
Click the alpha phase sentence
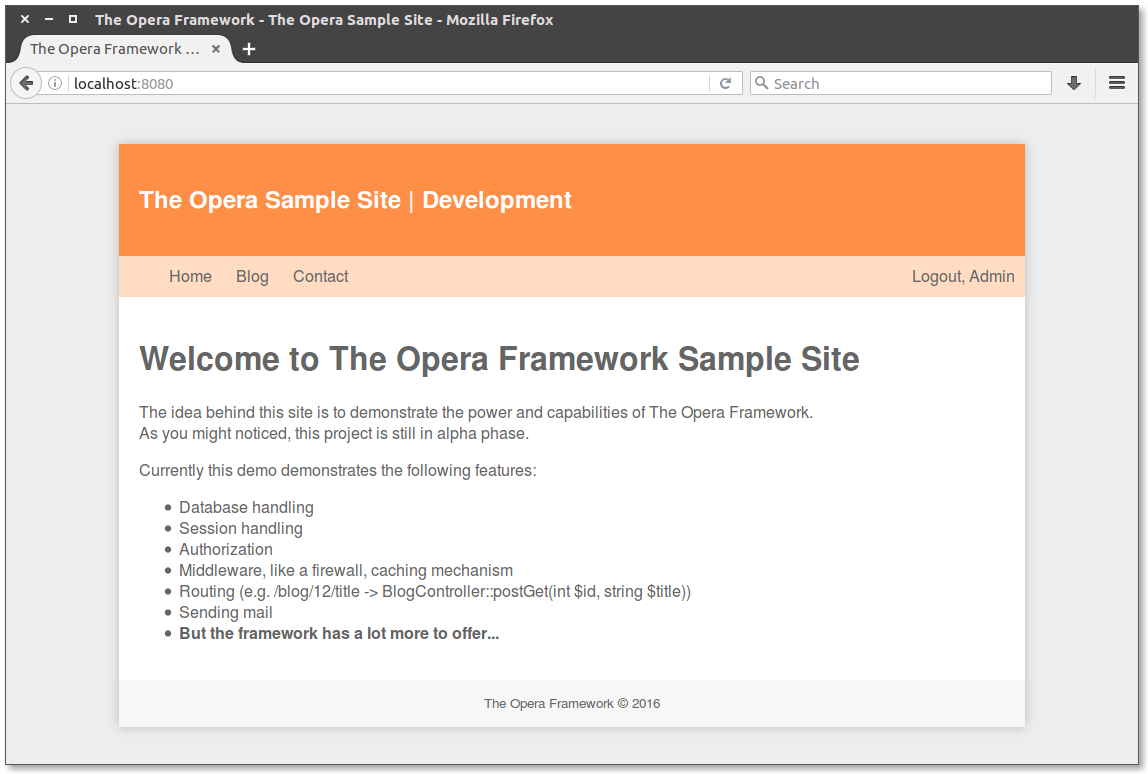334,433
